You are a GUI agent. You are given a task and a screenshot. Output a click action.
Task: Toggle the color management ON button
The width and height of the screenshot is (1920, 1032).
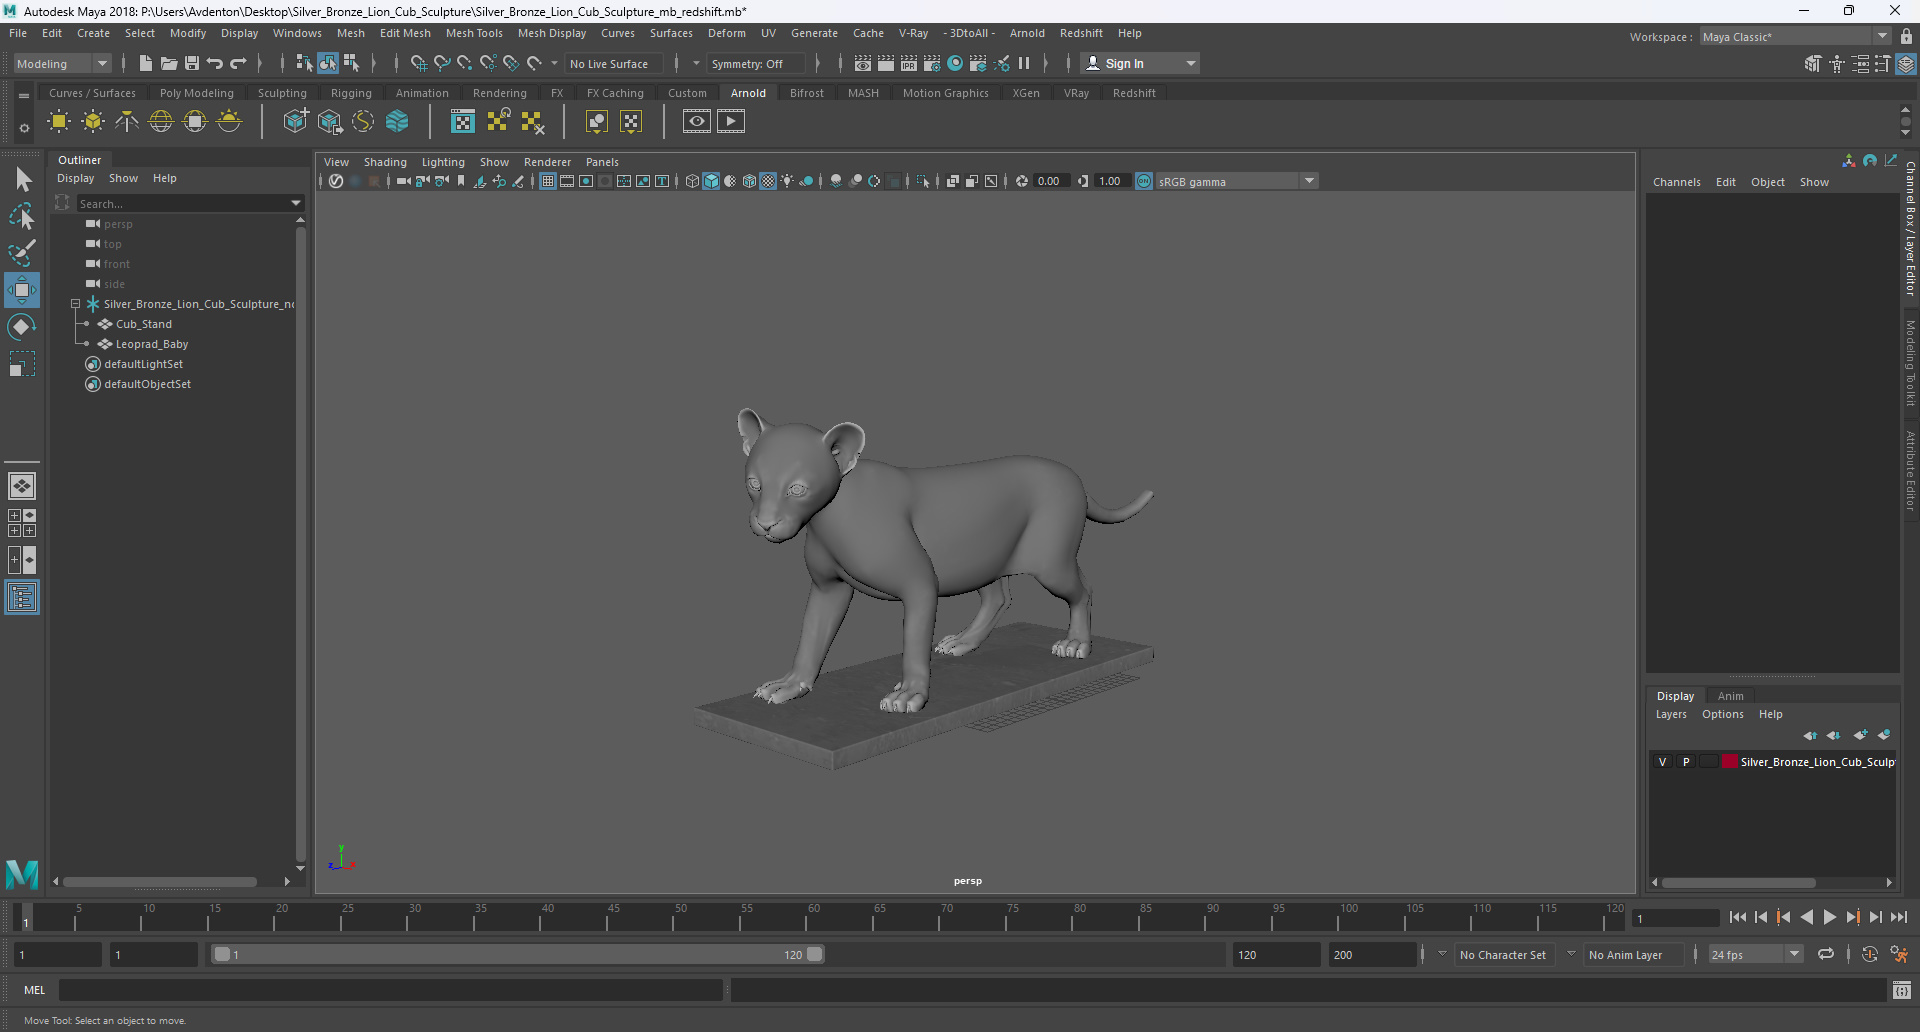1144,181
